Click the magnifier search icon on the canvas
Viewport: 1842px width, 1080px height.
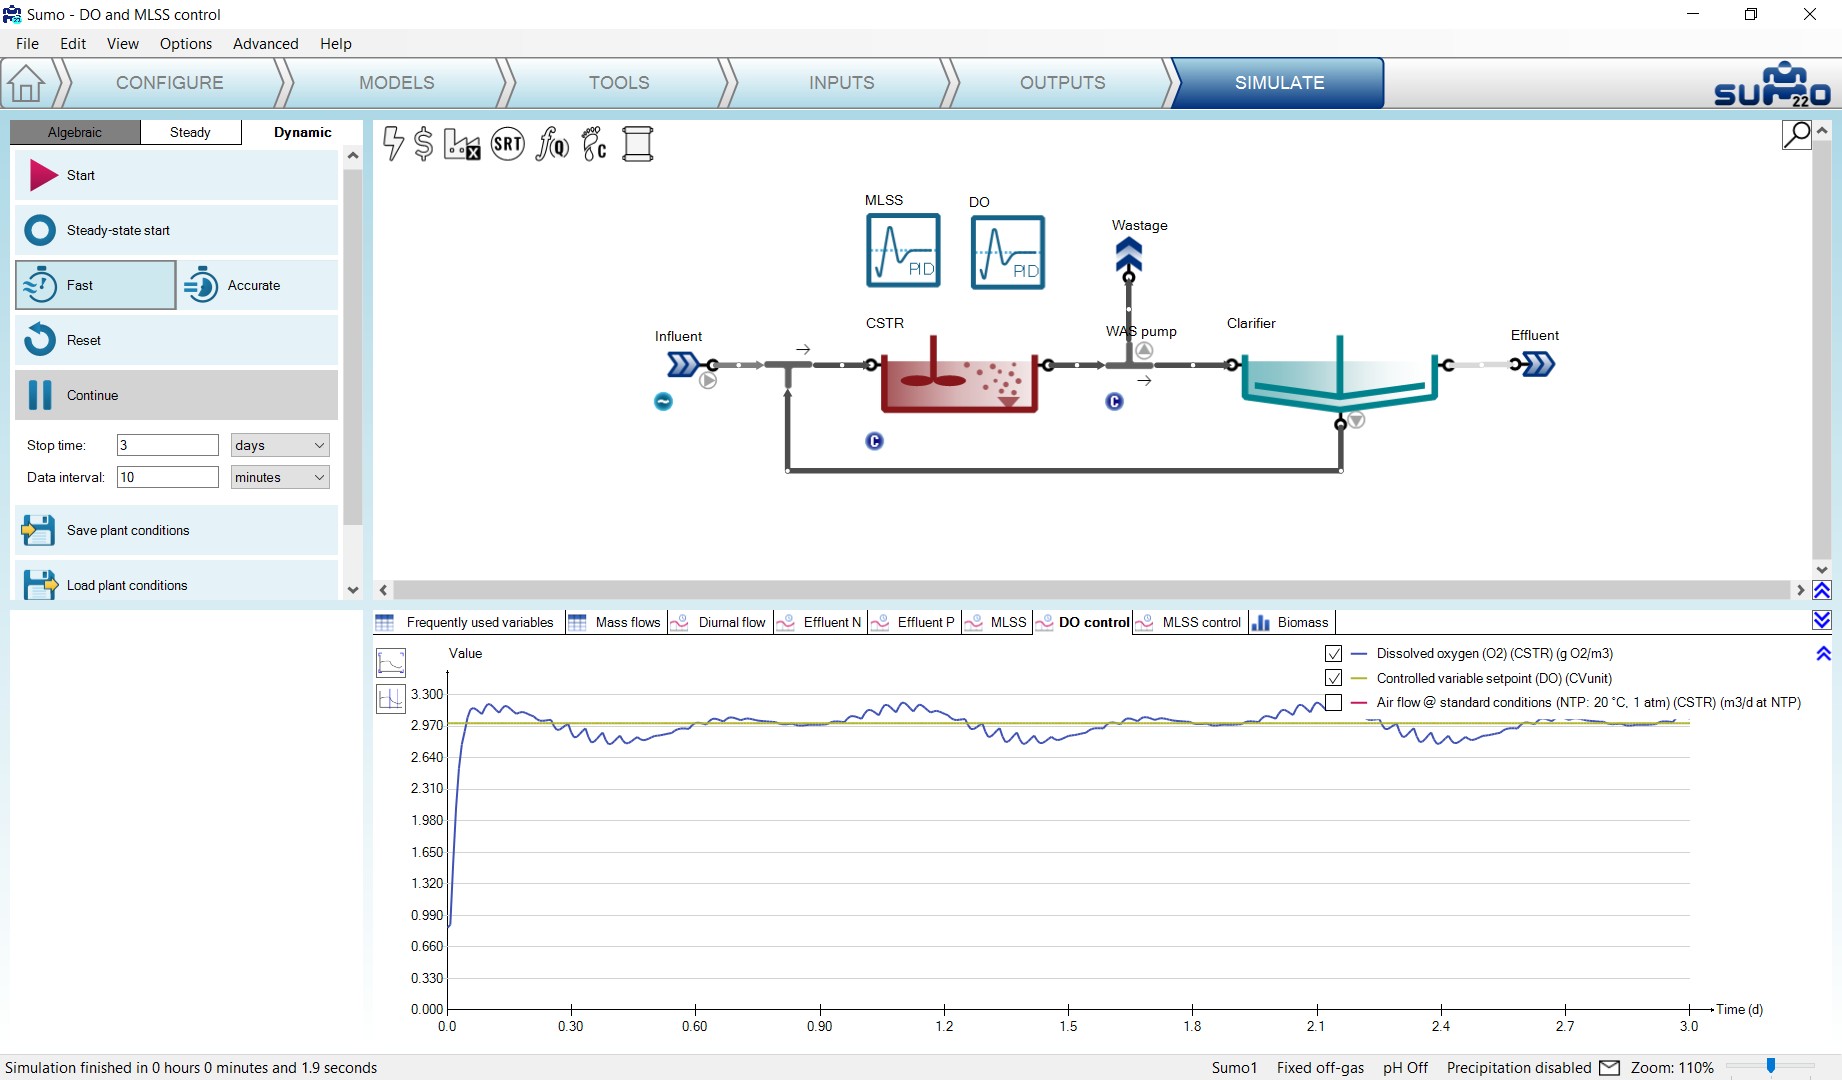(x=1797, y=134)
